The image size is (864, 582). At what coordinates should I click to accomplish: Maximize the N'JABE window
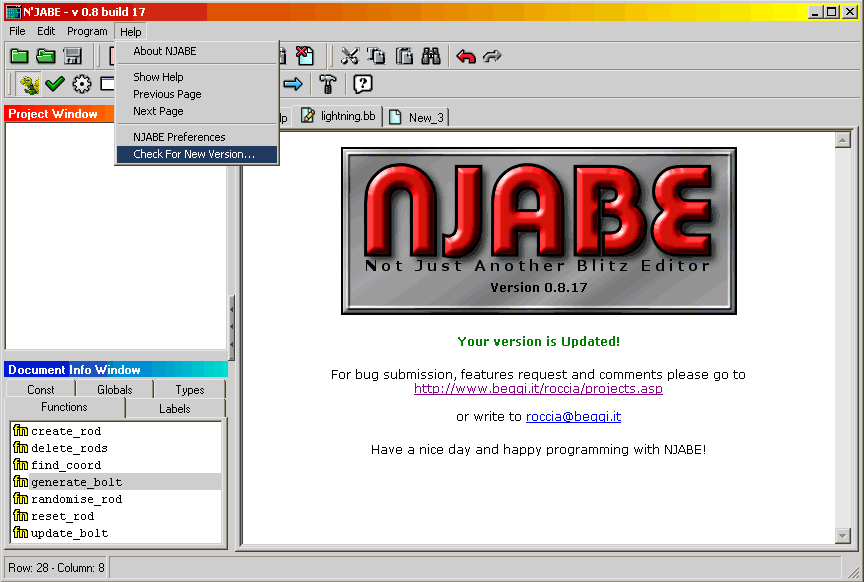point(832,12)
